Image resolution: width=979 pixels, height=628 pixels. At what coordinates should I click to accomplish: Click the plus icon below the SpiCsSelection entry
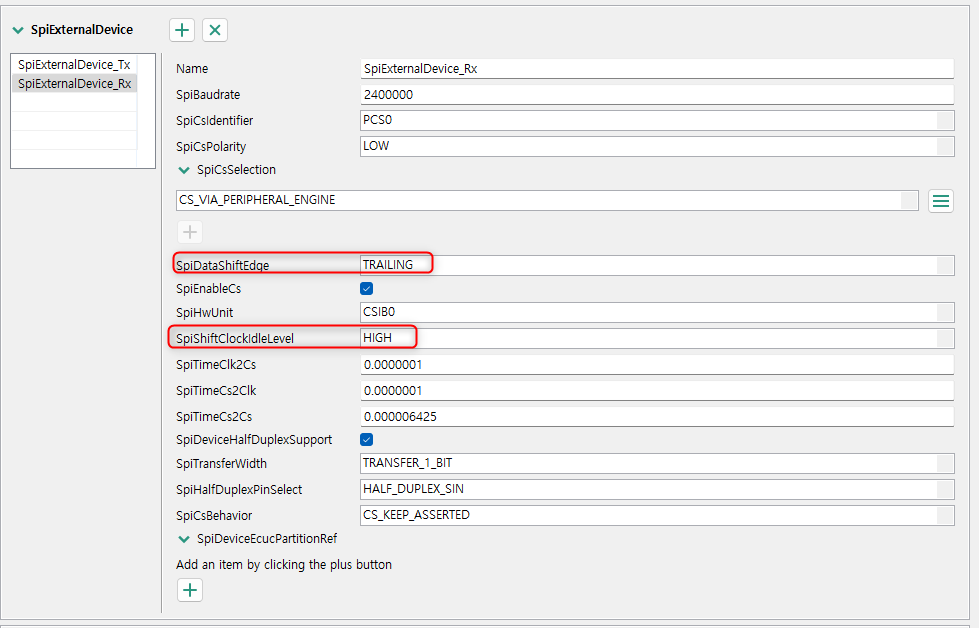point(189,231)
